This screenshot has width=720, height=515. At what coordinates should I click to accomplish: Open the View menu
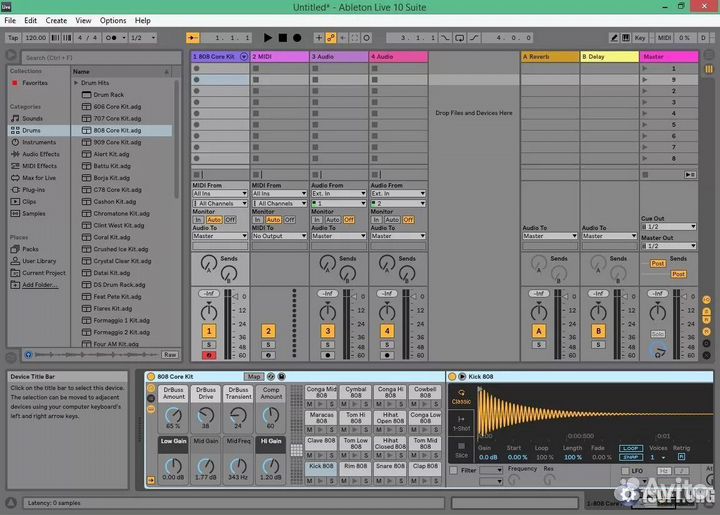(x=83, y=21)
